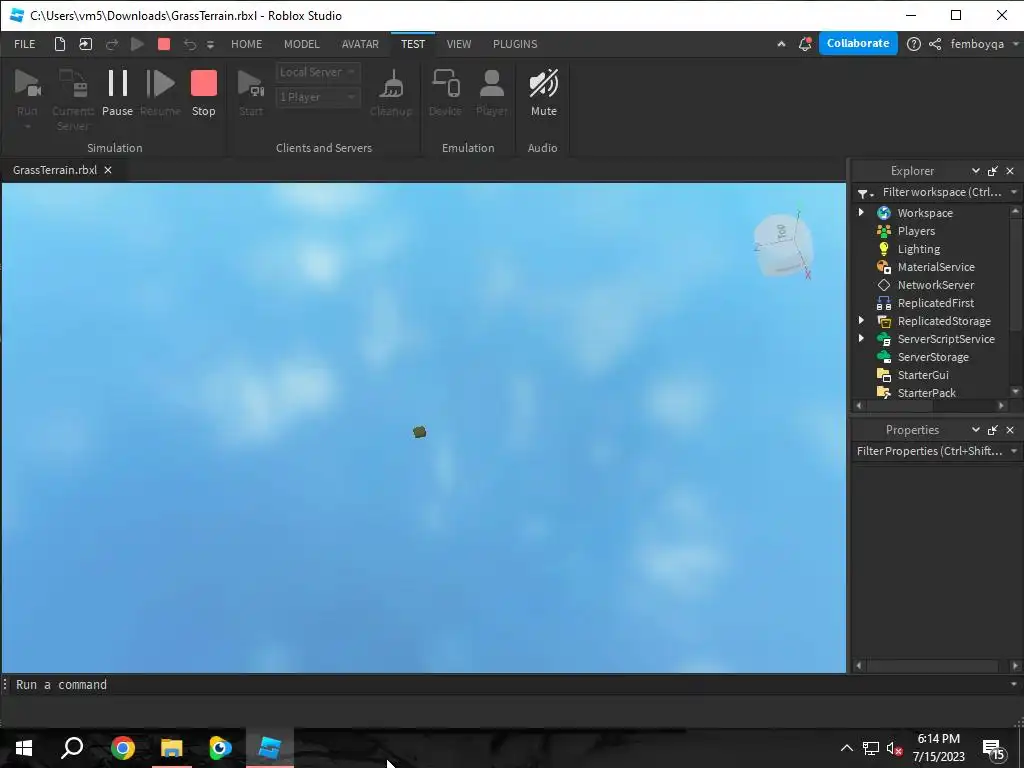
Task: Show hidden system tray icons
Action: pyautogui.click(x=846, y=748)
